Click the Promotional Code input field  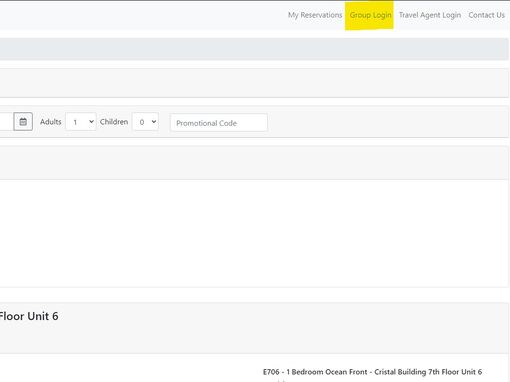coord(219,123)
